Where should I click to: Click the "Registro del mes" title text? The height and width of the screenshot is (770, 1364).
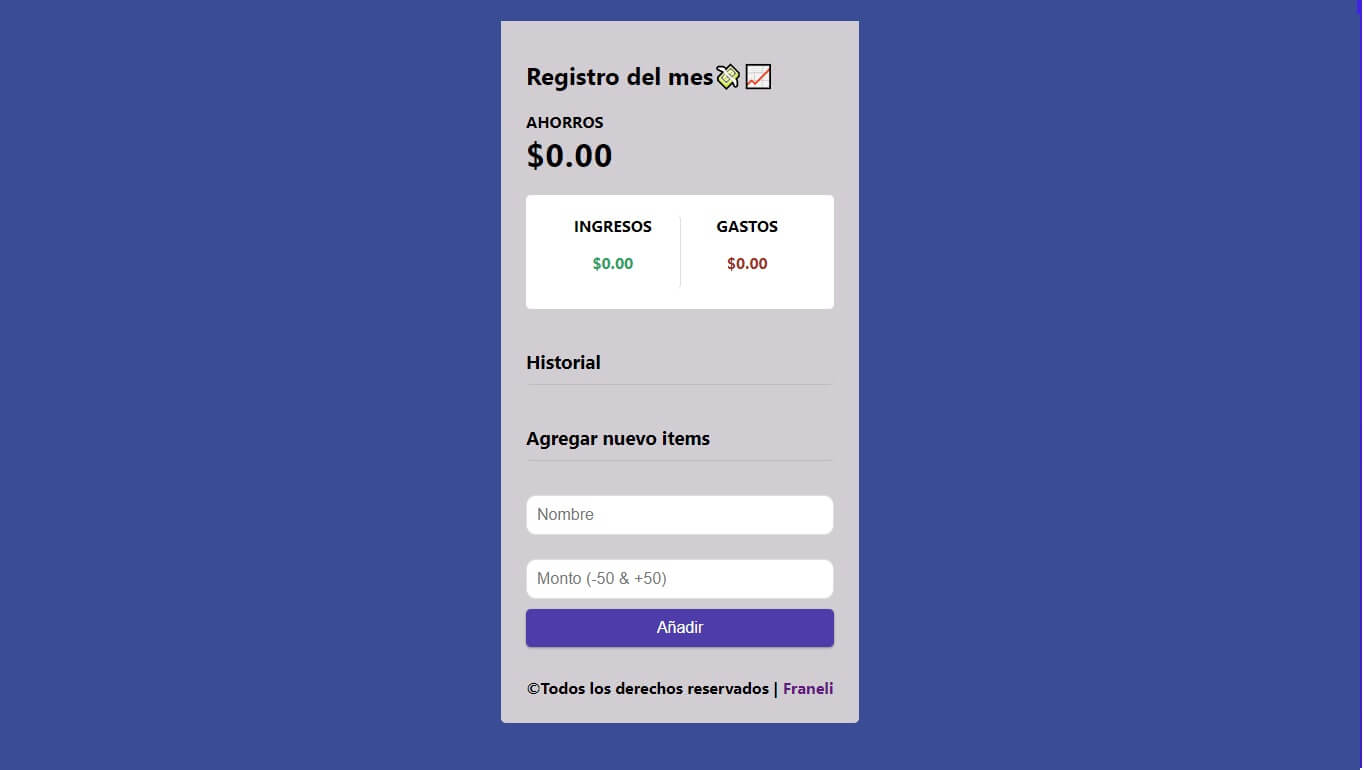(x=619, y=77)
